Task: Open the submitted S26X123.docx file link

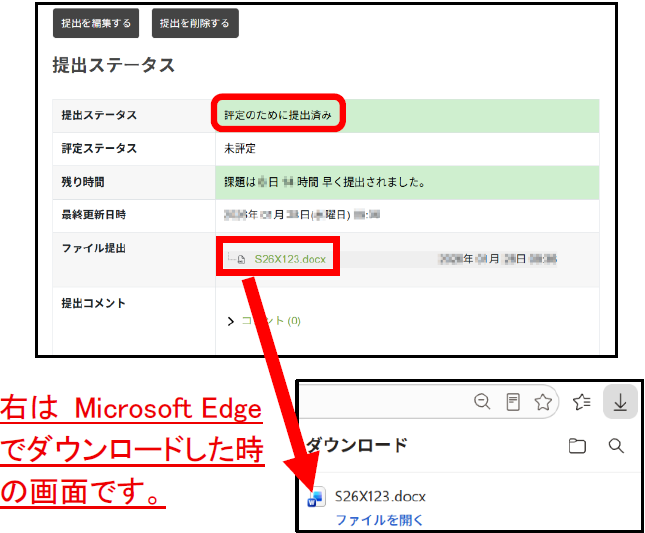Action: click(290, 259)
